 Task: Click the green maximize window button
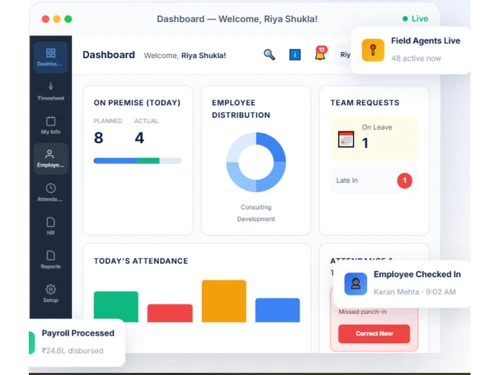(x=68, y=19)
